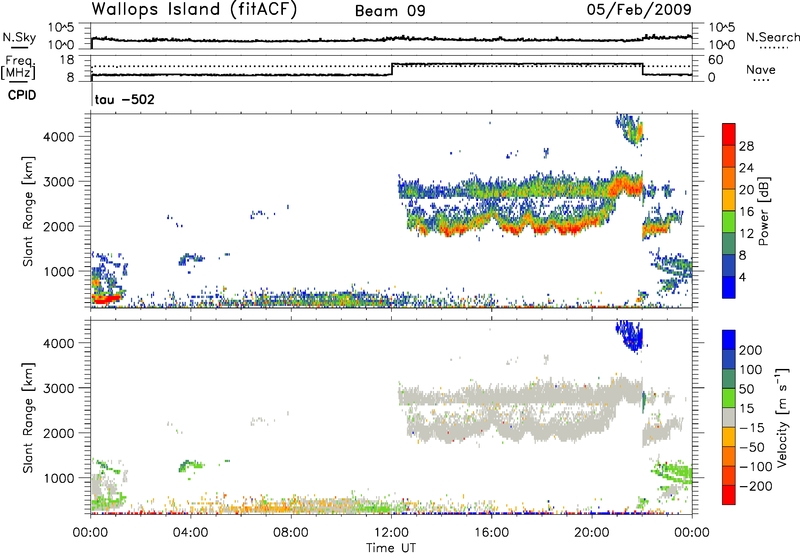
Task: Select the red bottom of velocity colorbar
Action: [x=729, y=495]
